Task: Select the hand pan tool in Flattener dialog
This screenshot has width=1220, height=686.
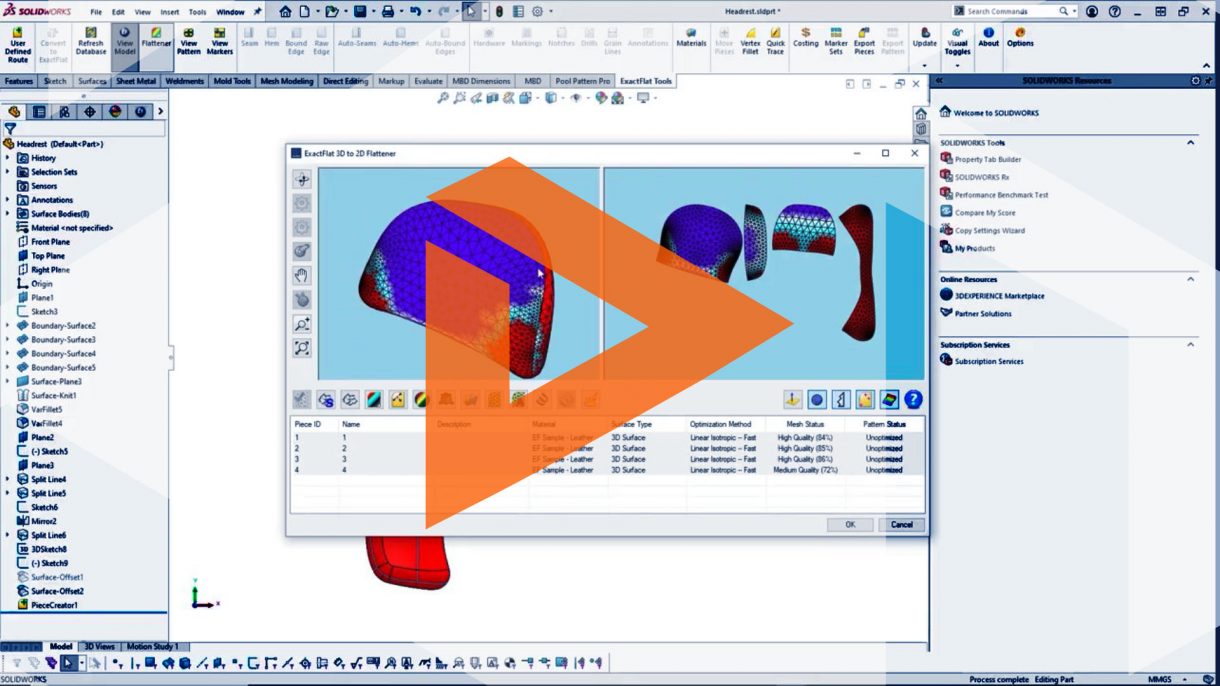Action: 302,275
